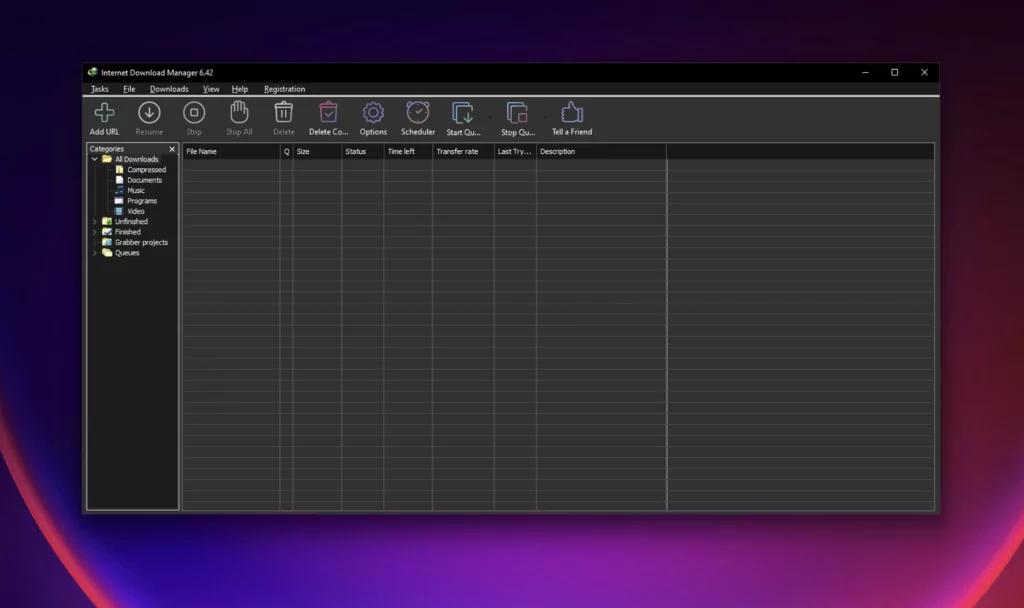Click the Stop Queue icon
1024x608 pixels.
(x=517, y=117)
